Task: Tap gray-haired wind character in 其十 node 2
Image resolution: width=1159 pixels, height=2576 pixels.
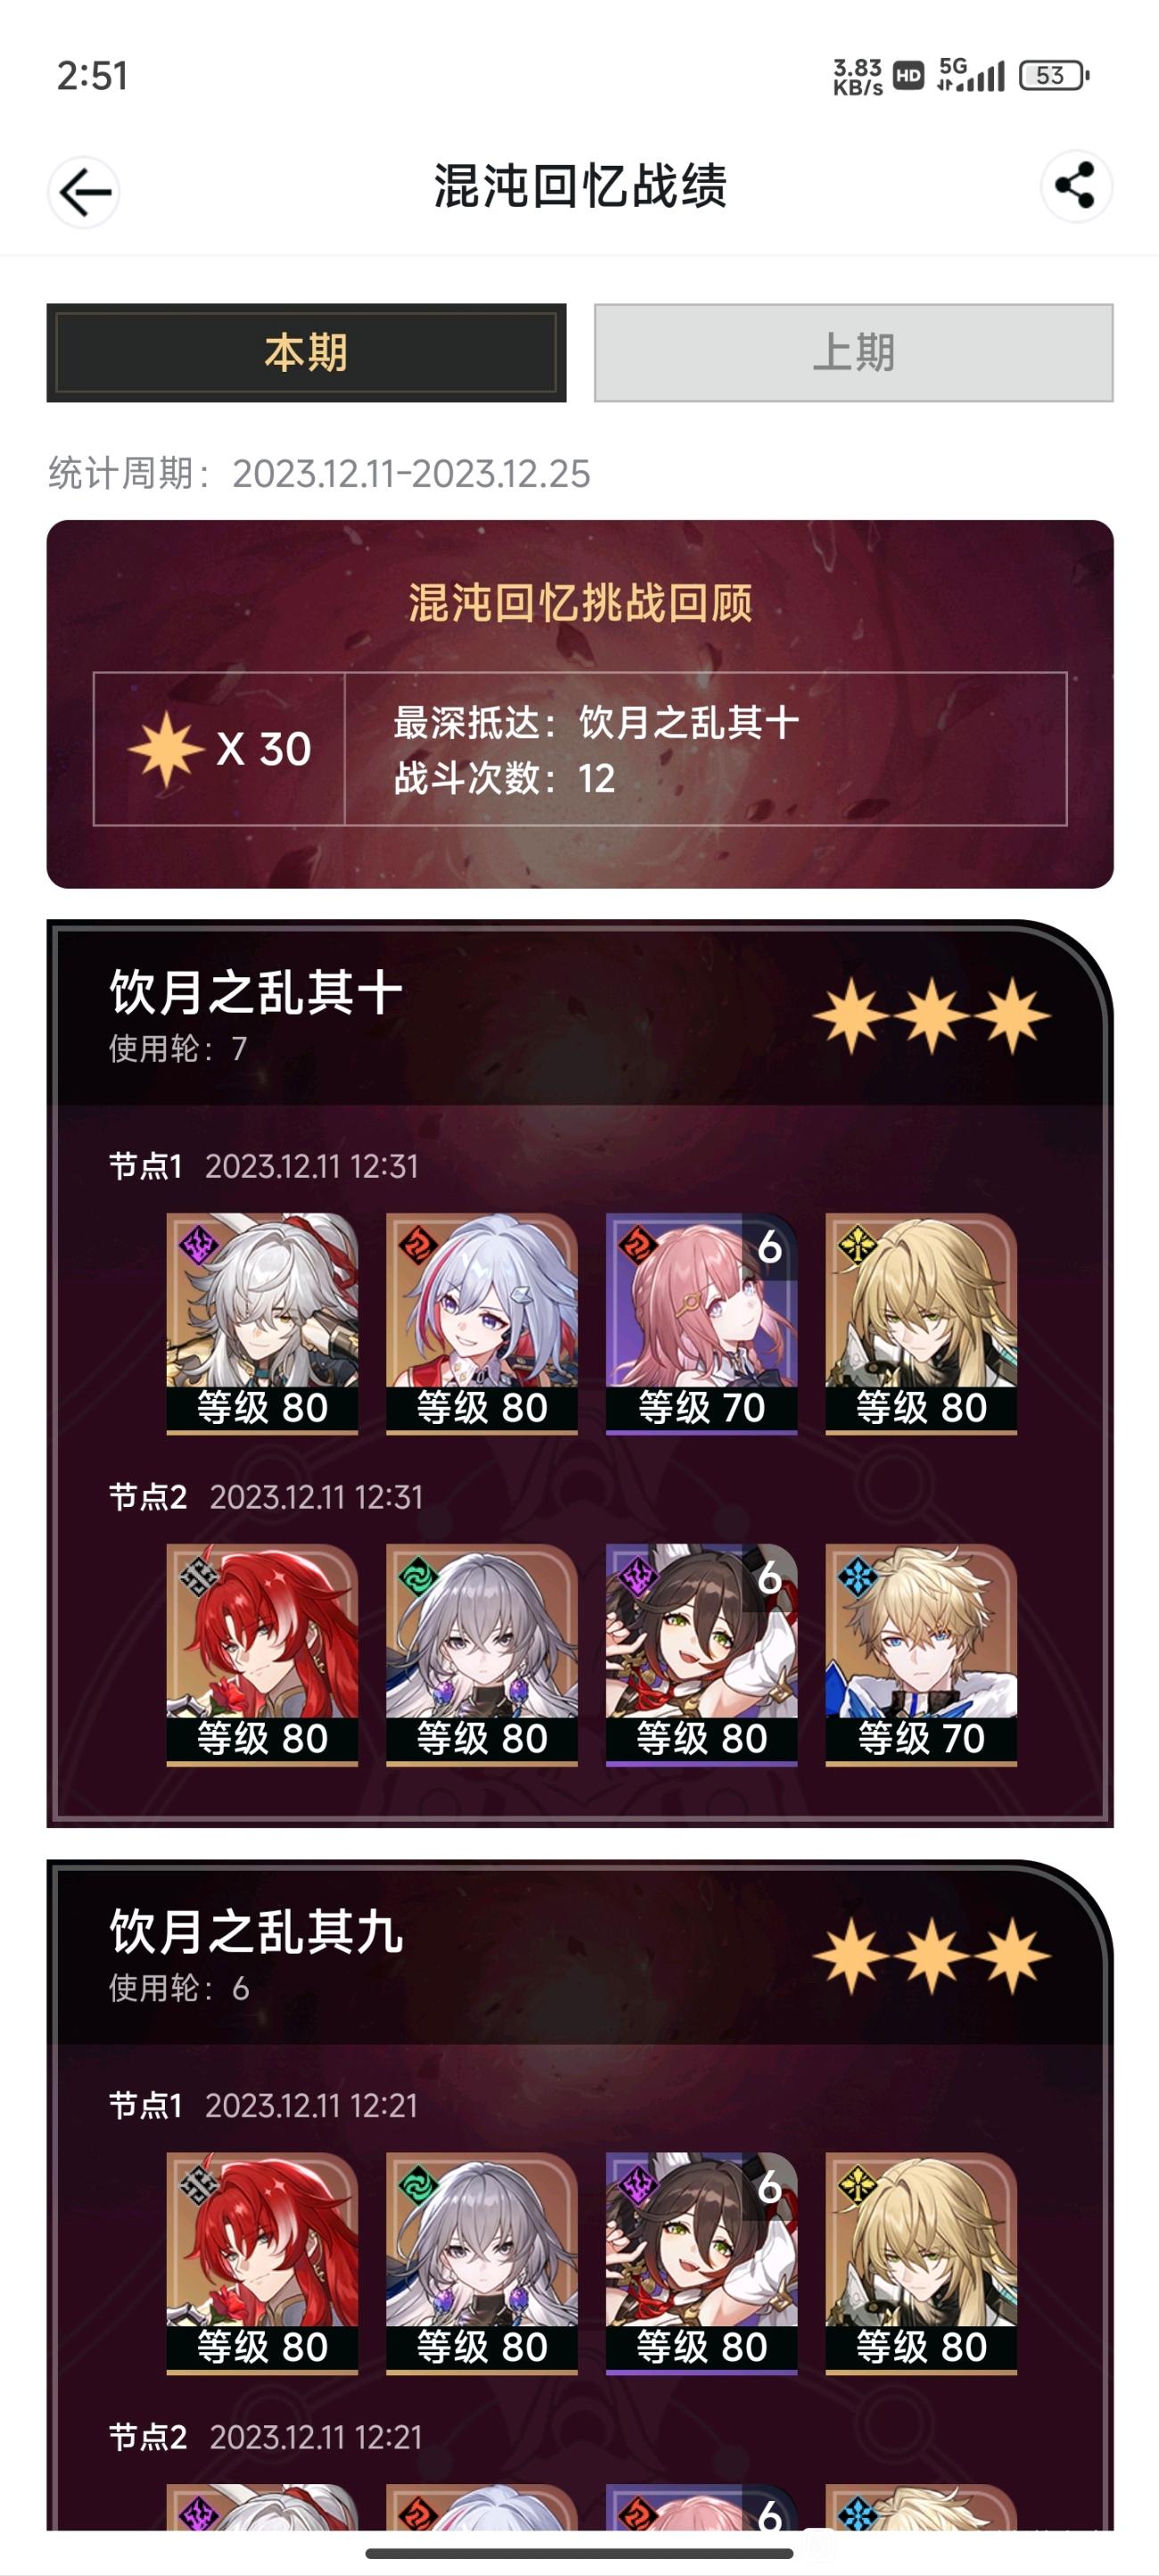Action: (x=482, y=1655)
